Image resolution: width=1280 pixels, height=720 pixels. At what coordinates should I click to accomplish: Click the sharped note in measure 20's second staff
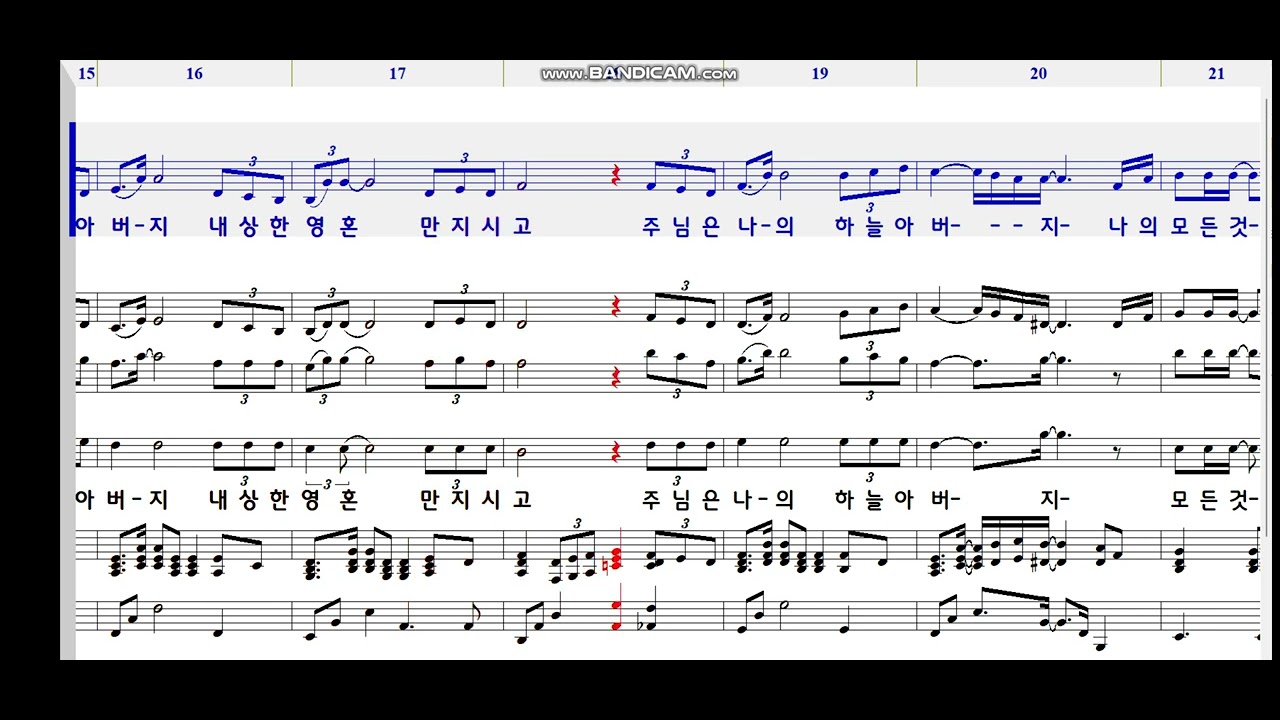point(1045,323)
